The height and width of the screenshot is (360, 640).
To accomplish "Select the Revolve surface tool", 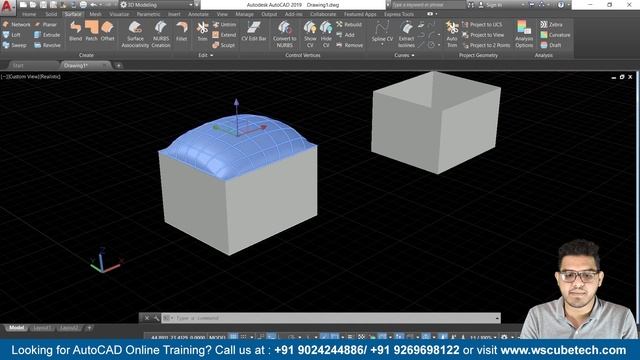I will coord(48,45).
